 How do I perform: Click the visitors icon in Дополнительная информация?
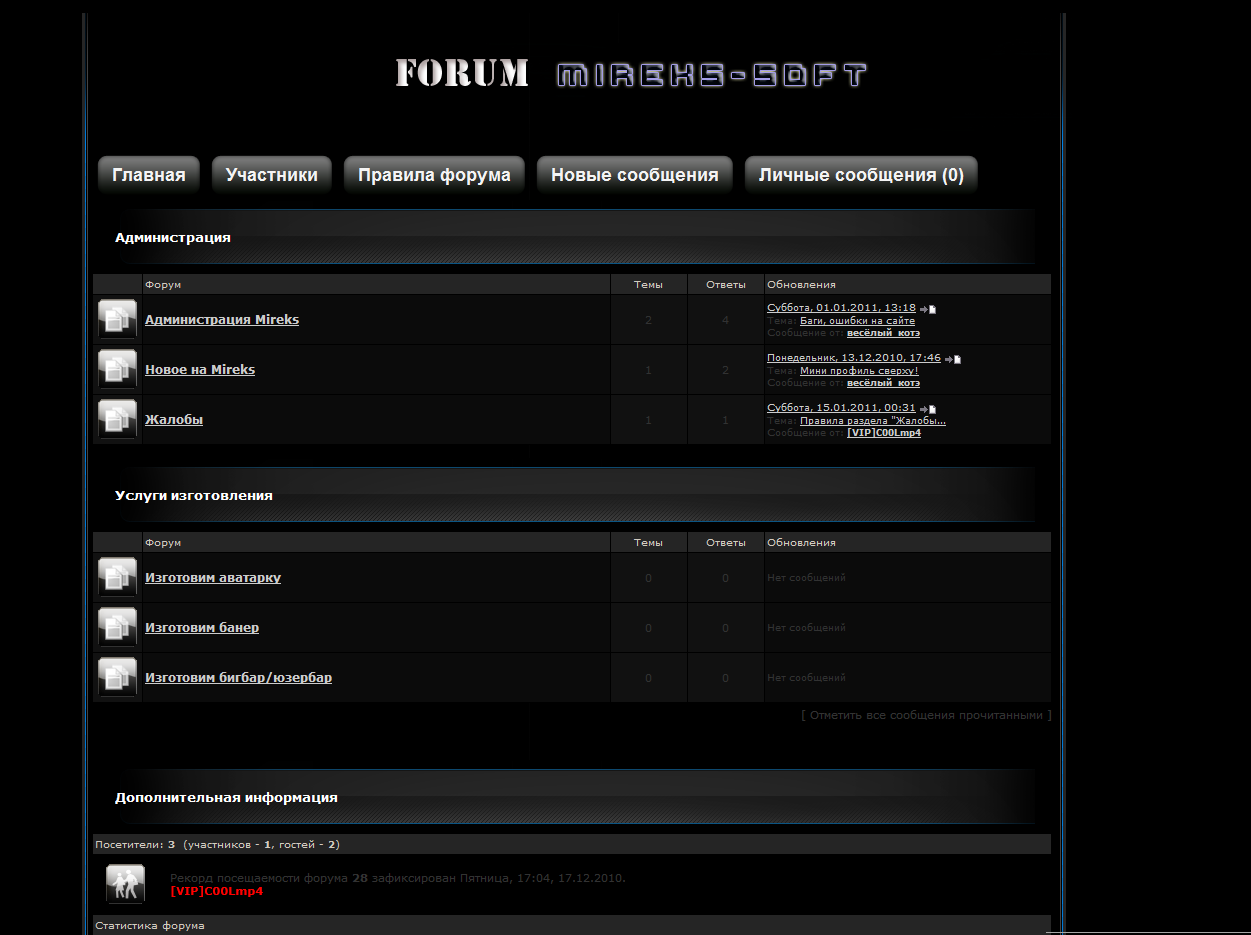pos(126,884)
